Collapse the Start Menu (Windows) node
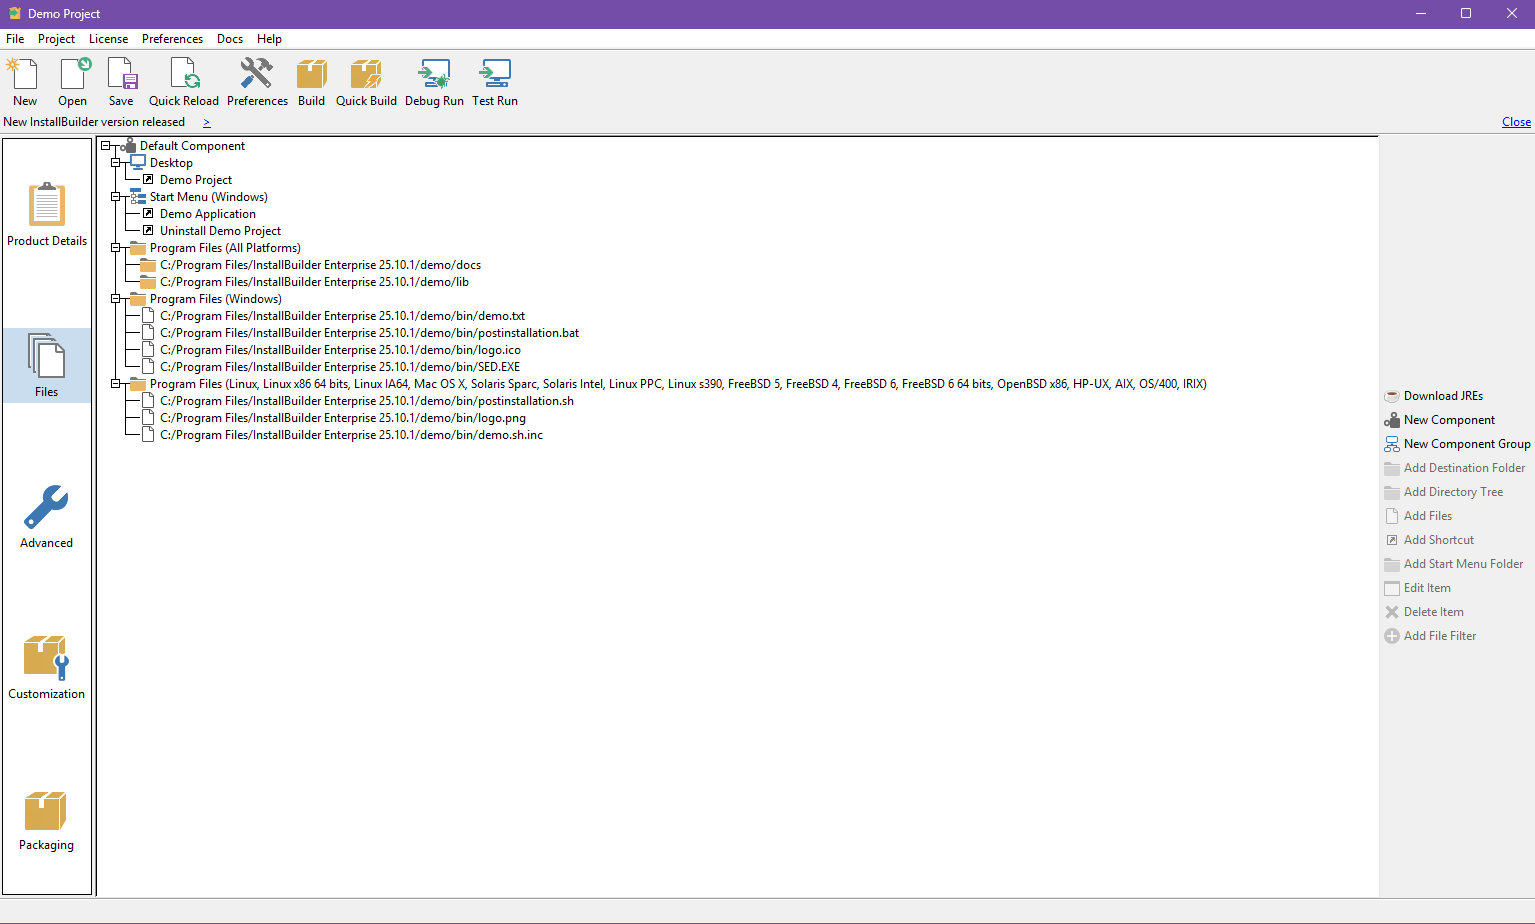The width and height of the screenshot is (1535, 924). (x=115, y=197)
